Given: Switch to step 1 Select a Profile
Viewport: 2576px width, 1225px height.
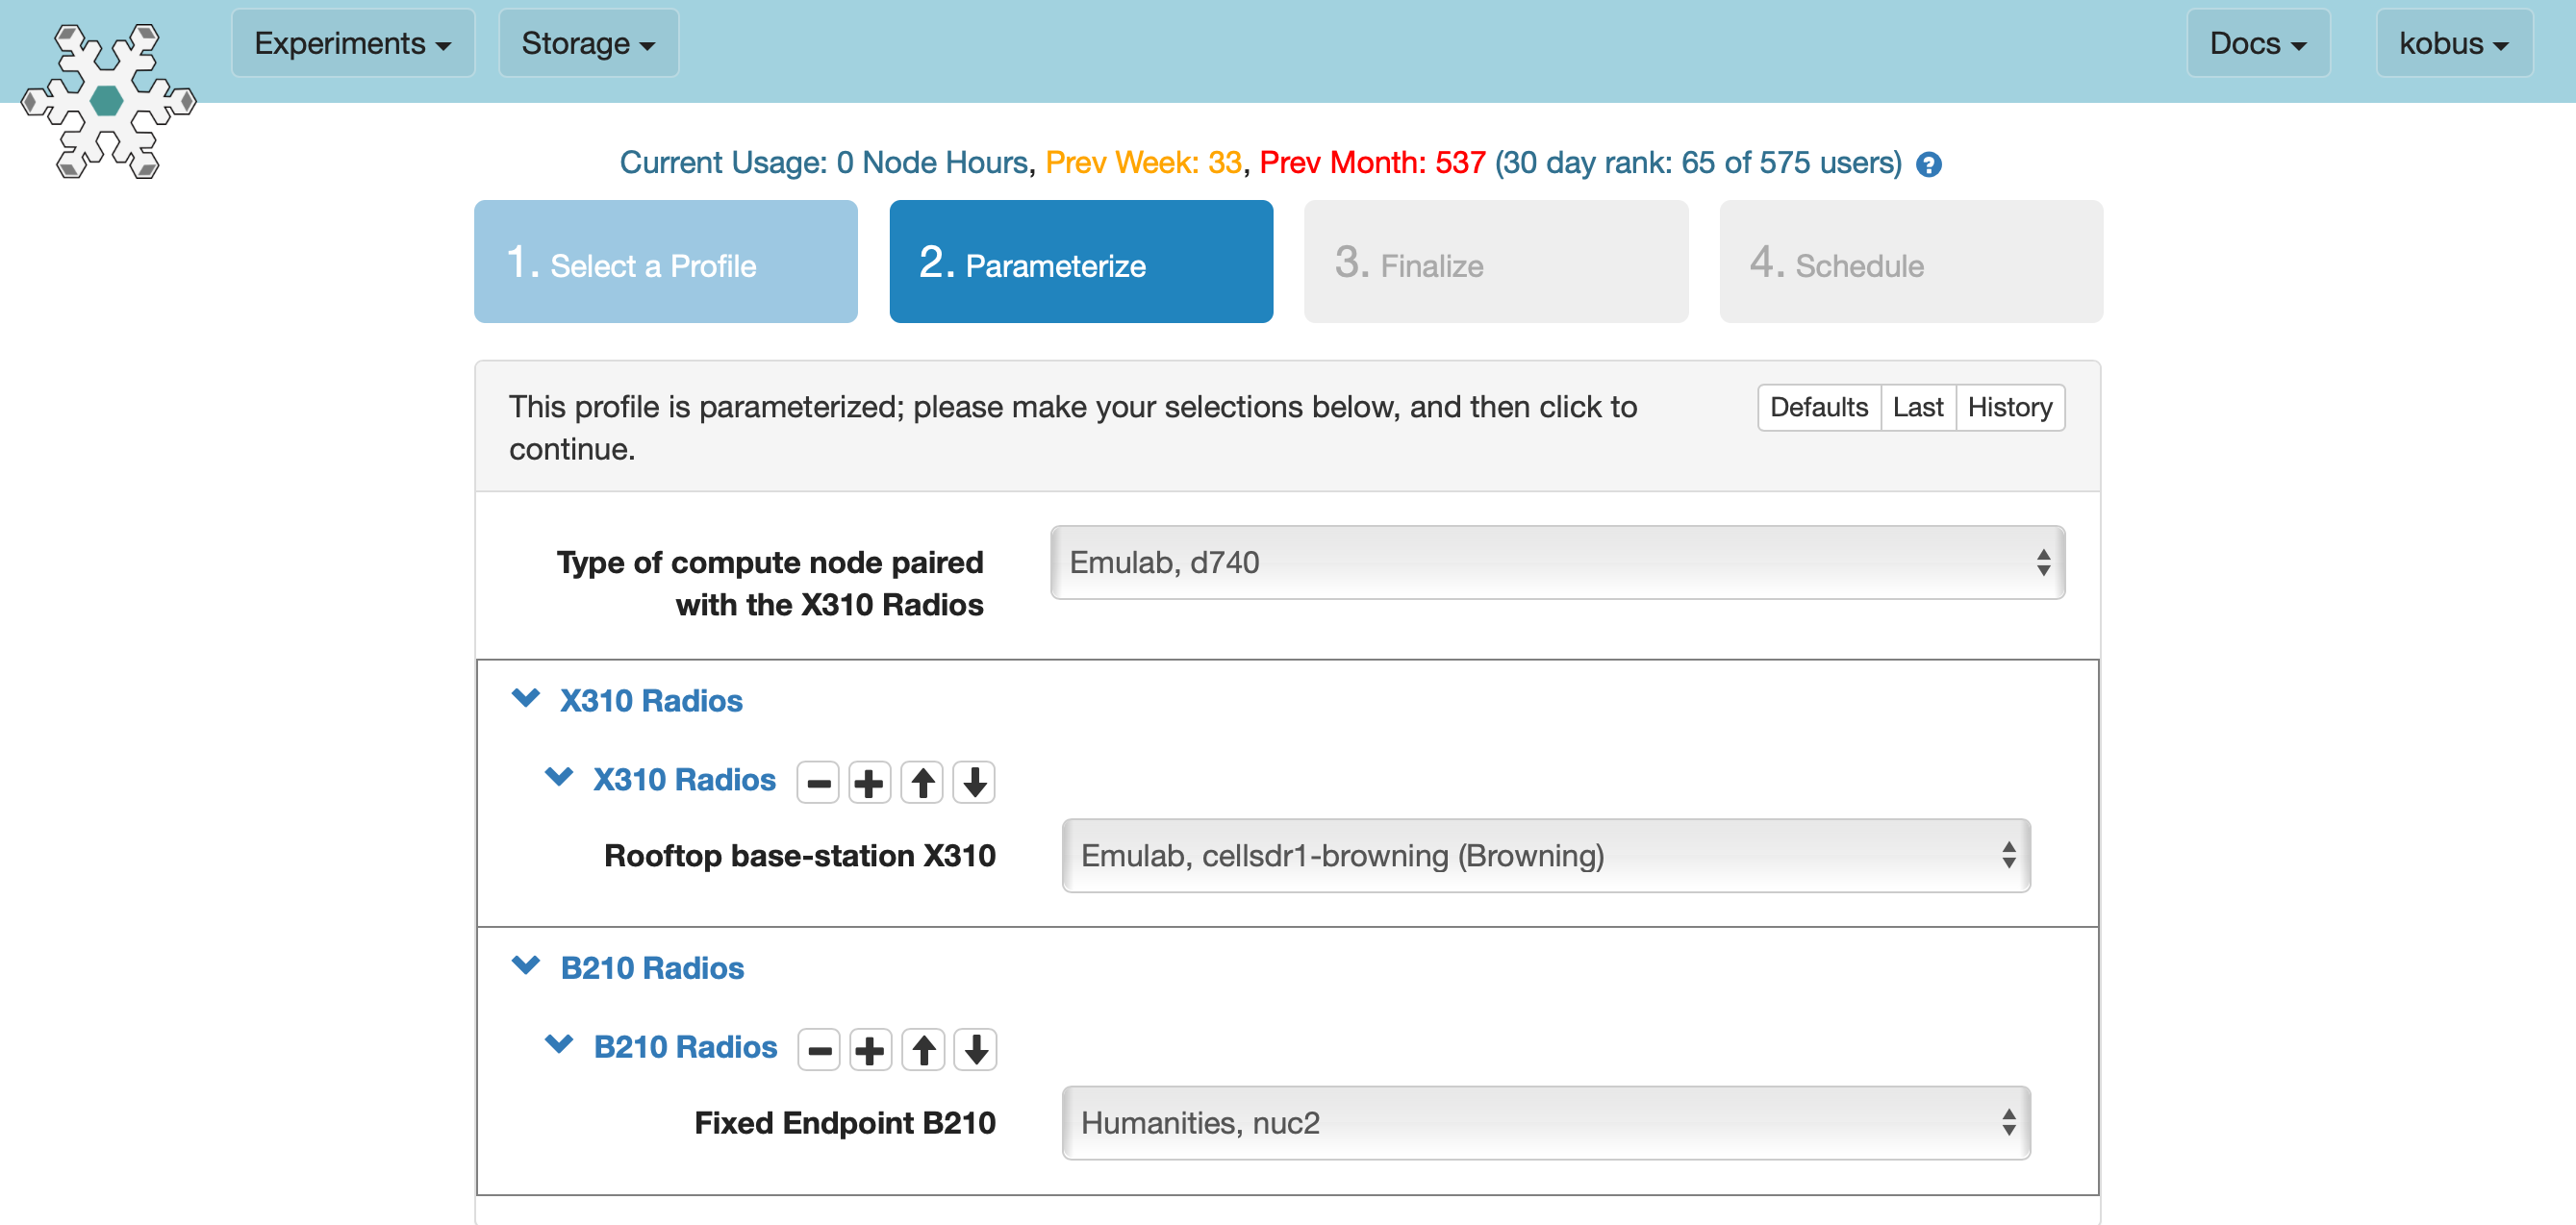Looking at the screenshot, I should click(664, 262).
